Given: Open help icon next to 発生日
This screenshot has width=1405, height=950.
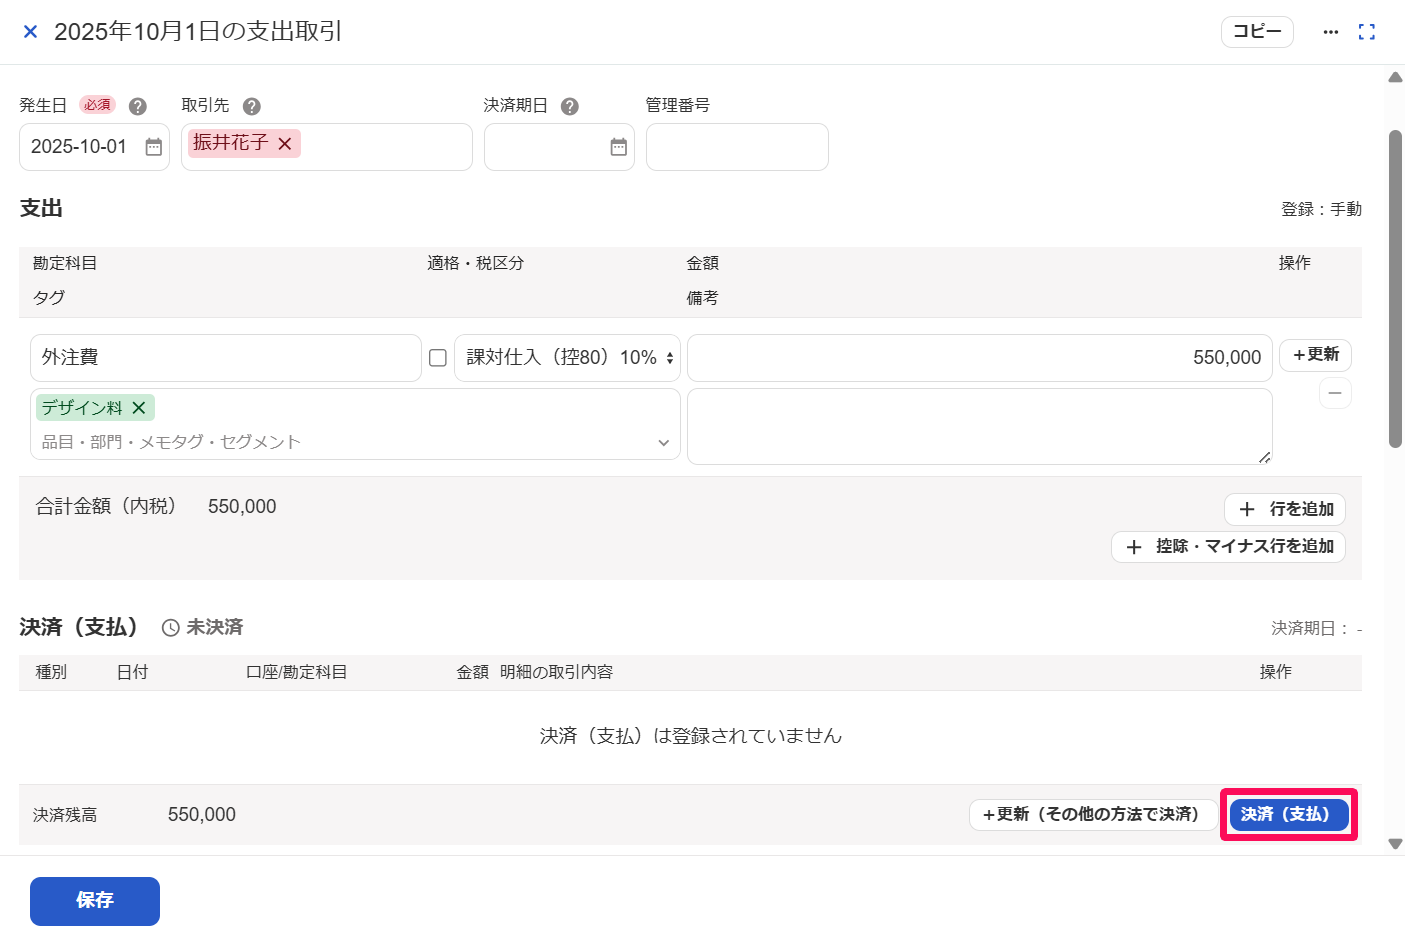Looking at the screenshot, I should tap(138, 106).
